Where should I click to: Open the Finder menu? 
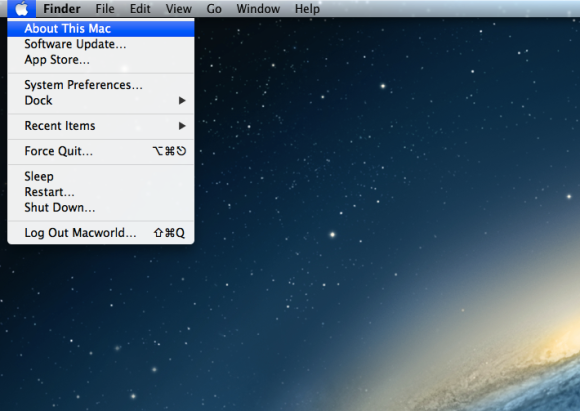pos(62,9)
